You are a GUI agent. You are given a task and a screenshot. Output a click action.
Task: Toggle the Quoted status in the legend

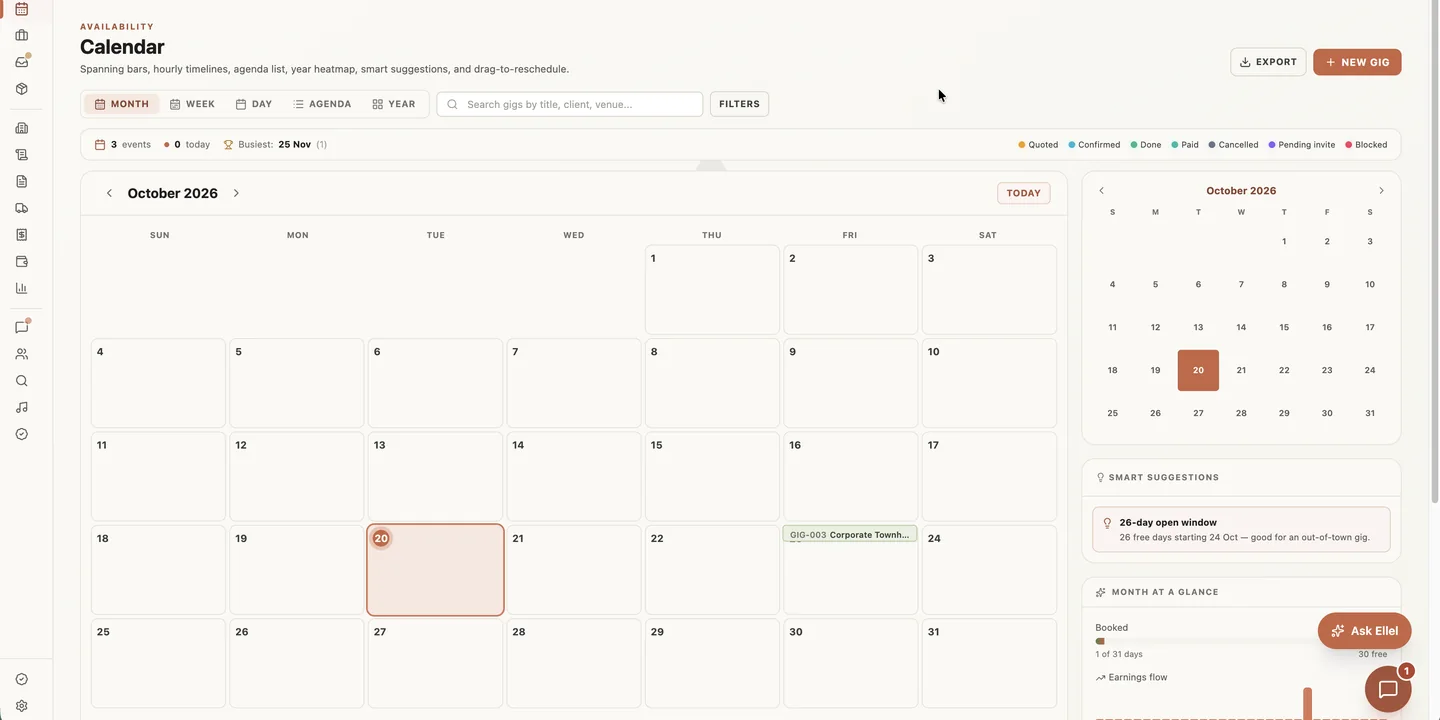tap(1038, 145)
